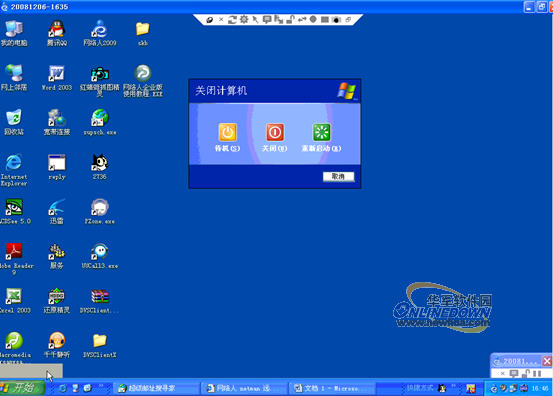
Task: Click the taskbar clock showing 16:46
Action: (540, 389)
